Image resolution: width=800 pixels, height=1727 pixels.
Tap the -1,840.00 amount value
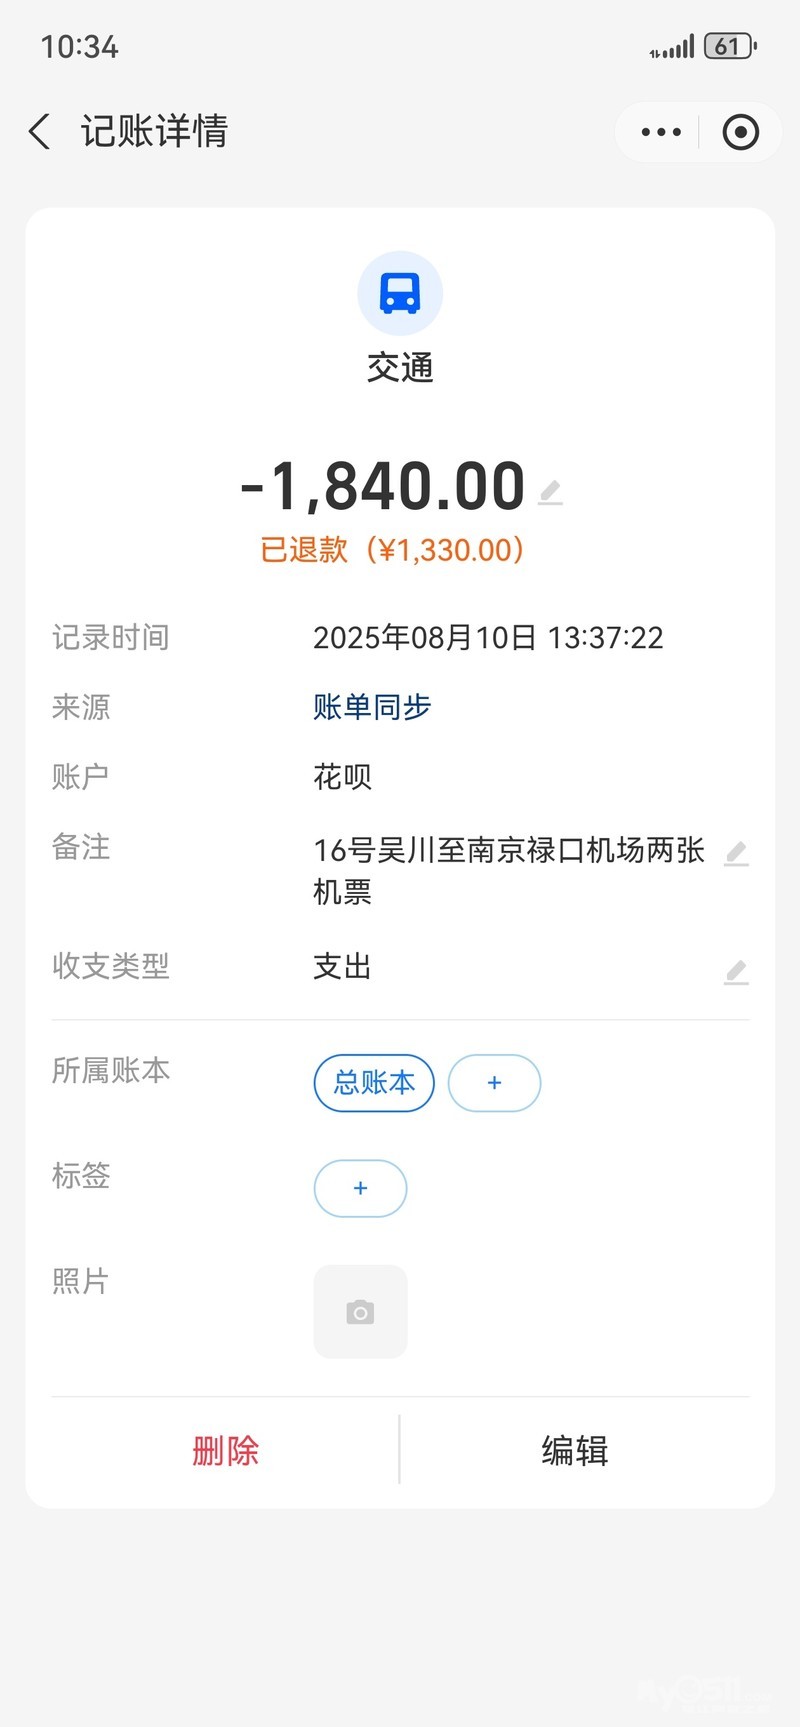coord(383,487)
